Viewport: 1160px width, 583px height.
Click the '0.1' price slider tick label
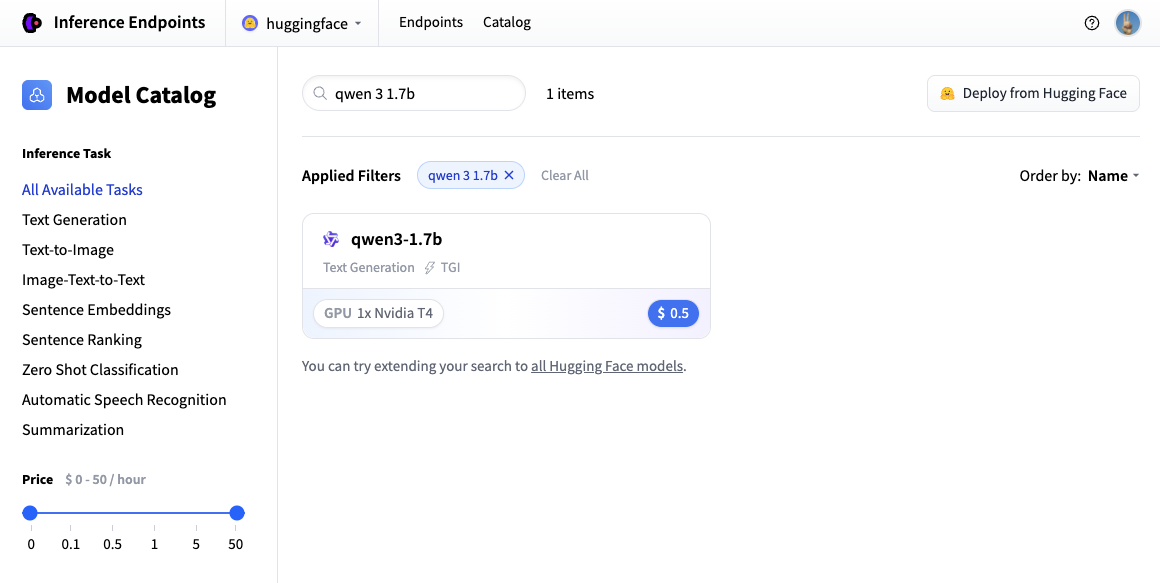(x=71, y=544)
